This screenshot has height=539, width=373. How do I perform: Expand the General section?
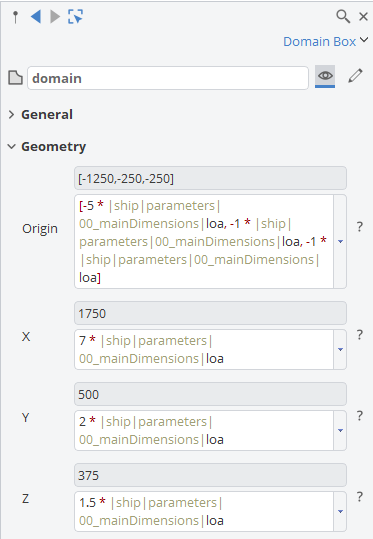pyautogui.click(x=11, y=114)
